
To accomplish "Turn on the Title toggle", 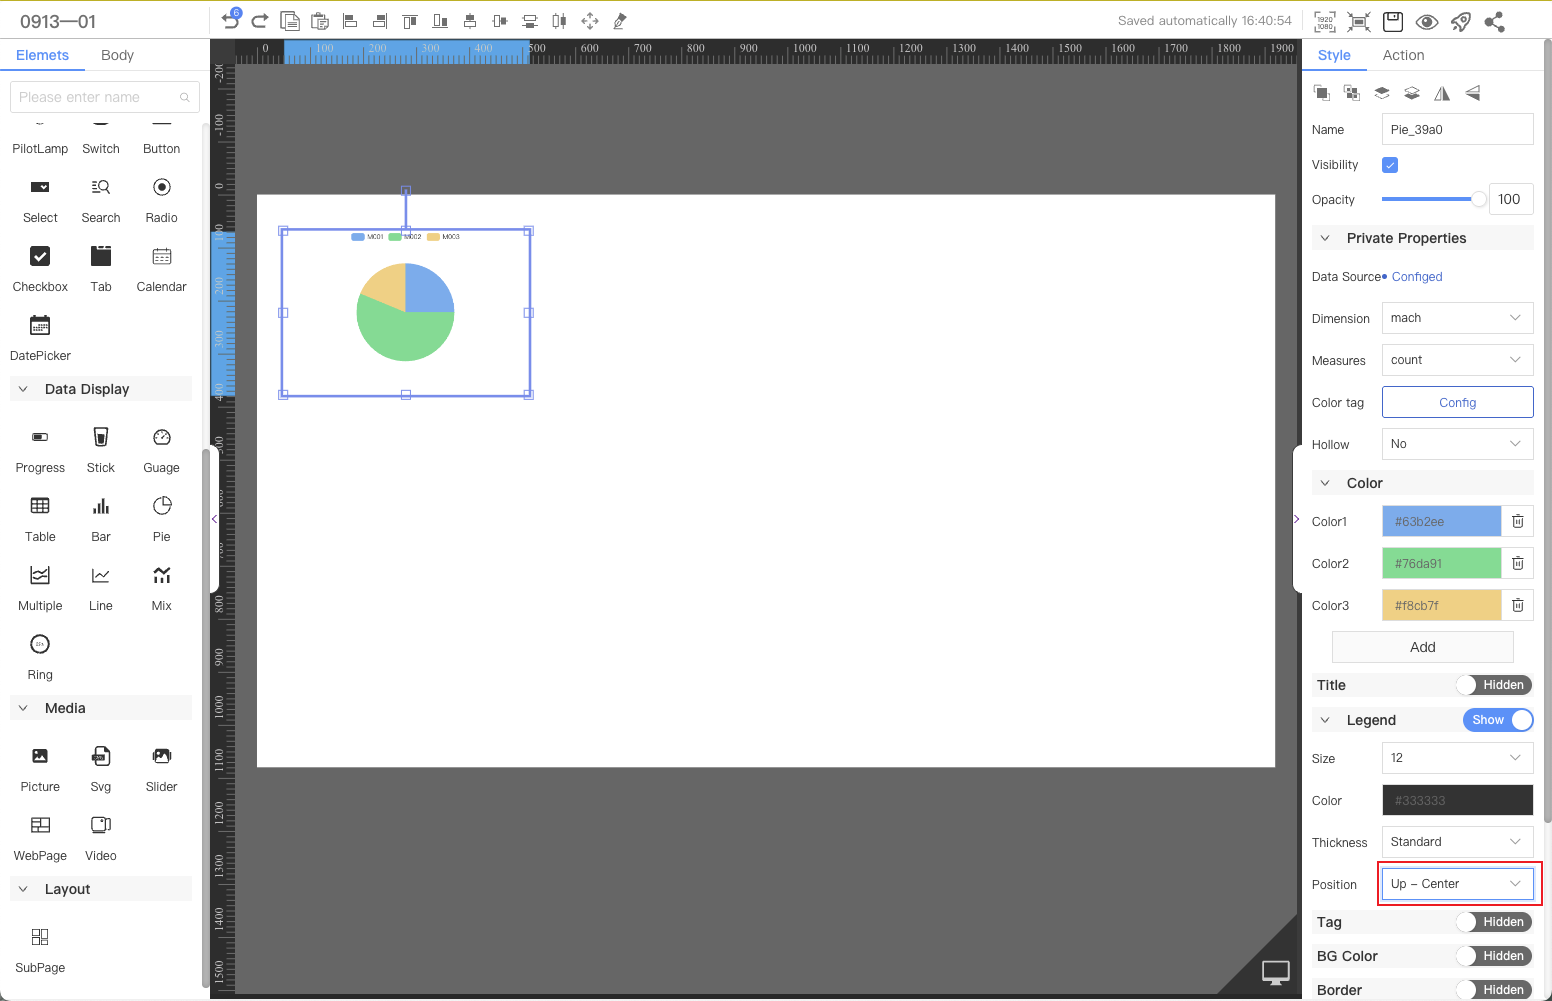I will coord(1494,685).
